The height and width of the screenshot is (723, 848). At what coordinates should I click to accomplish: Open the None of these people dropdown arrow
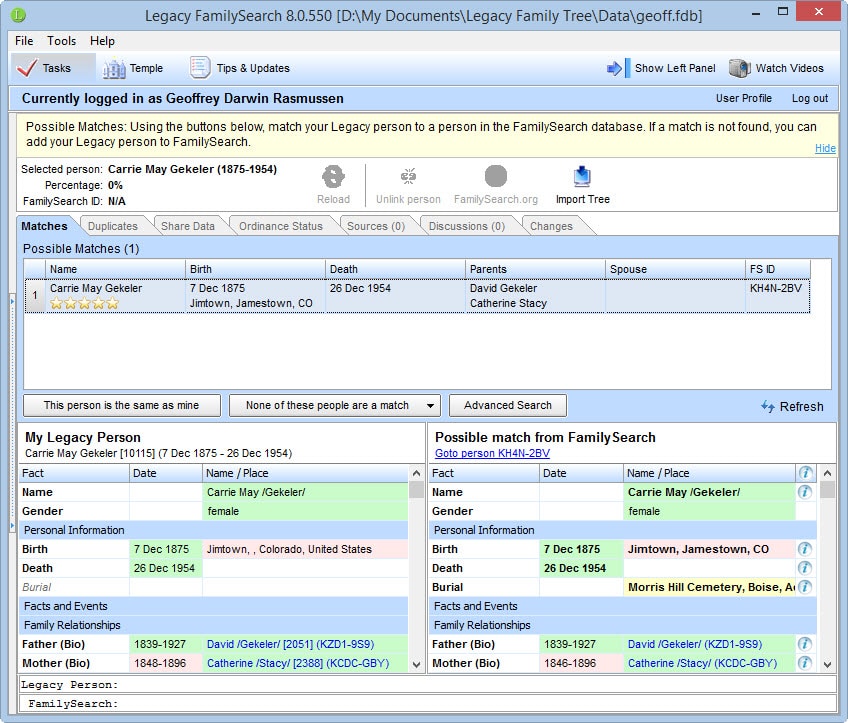[x=430, y=406]
